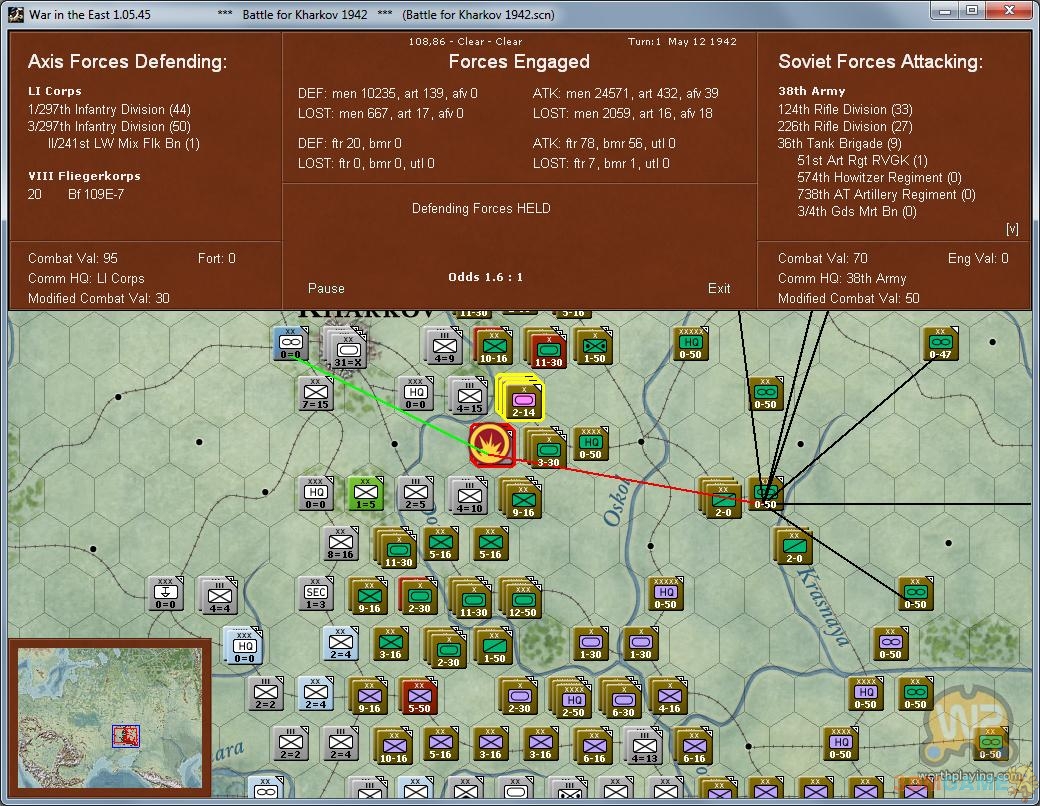The width and height of the screenshot is (1040, 806).
Task: Select the red 11-30 Soviet armor counter
Action: pos(548,347)
